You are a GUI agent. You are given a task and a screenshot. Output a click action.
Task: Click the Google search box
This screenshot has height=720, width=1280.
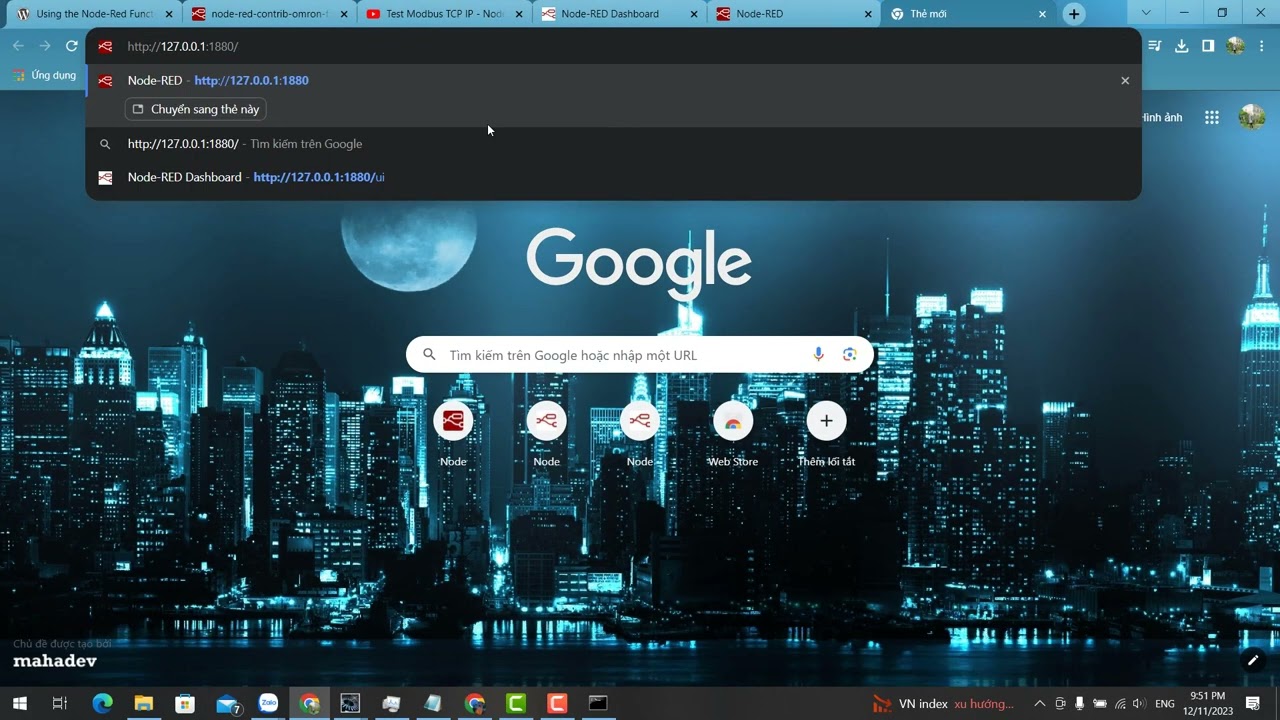click(x=640, y=355)
